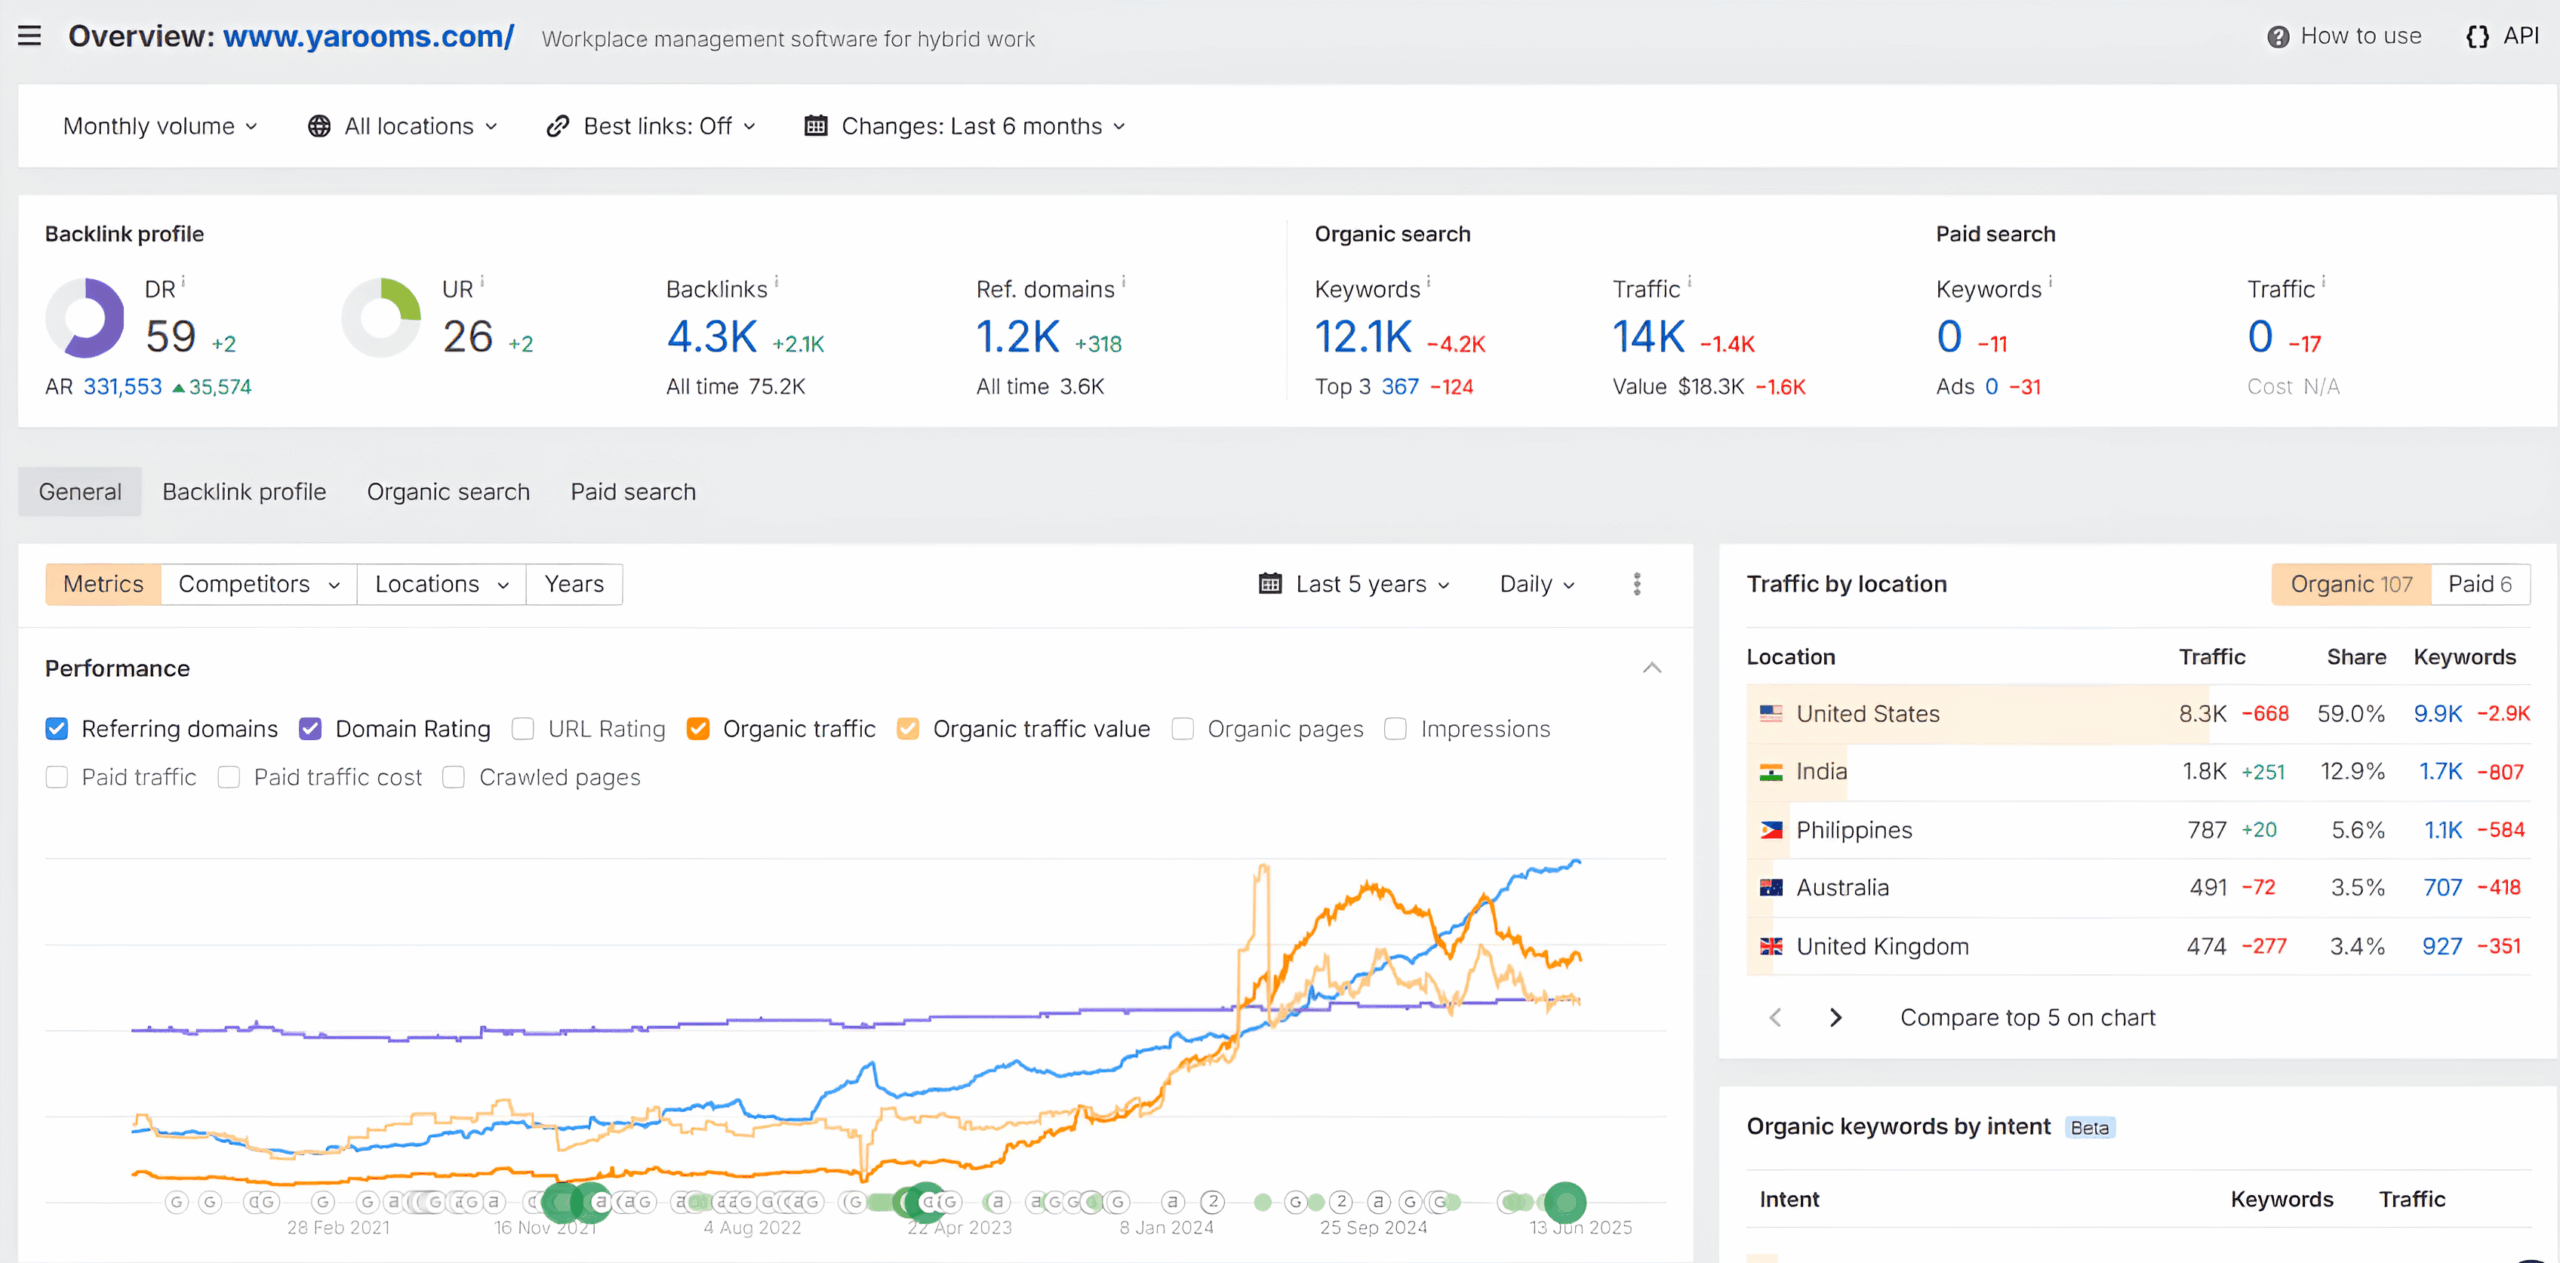Click Australia flag icon

click(x=1771, y=887)
